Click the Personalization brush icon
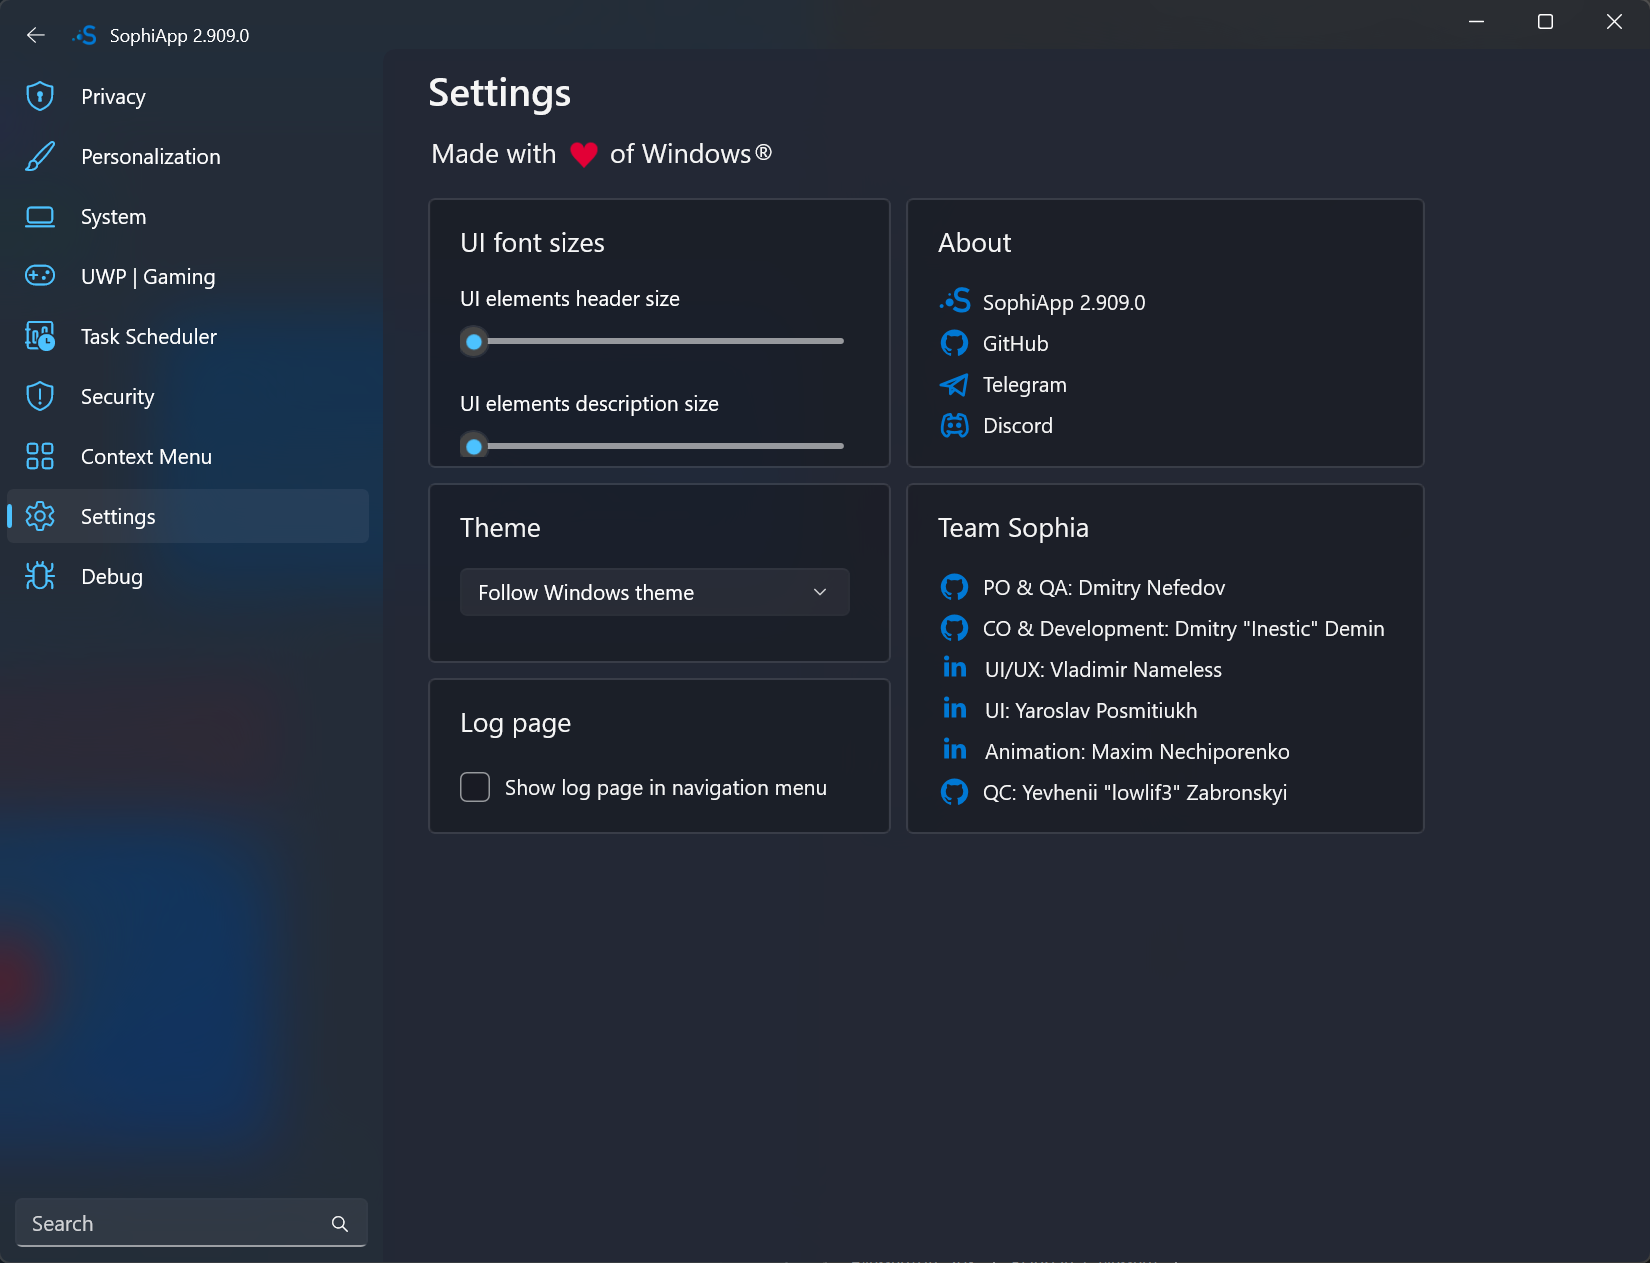 (40, 156)
